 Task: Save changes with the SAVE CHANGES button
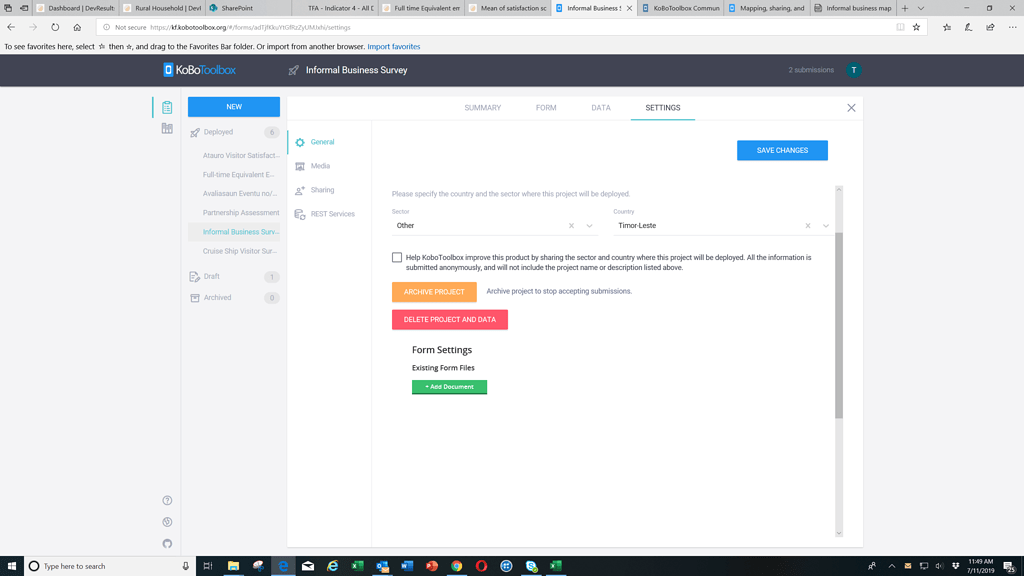pyautogui.click(x=782, y=150)
